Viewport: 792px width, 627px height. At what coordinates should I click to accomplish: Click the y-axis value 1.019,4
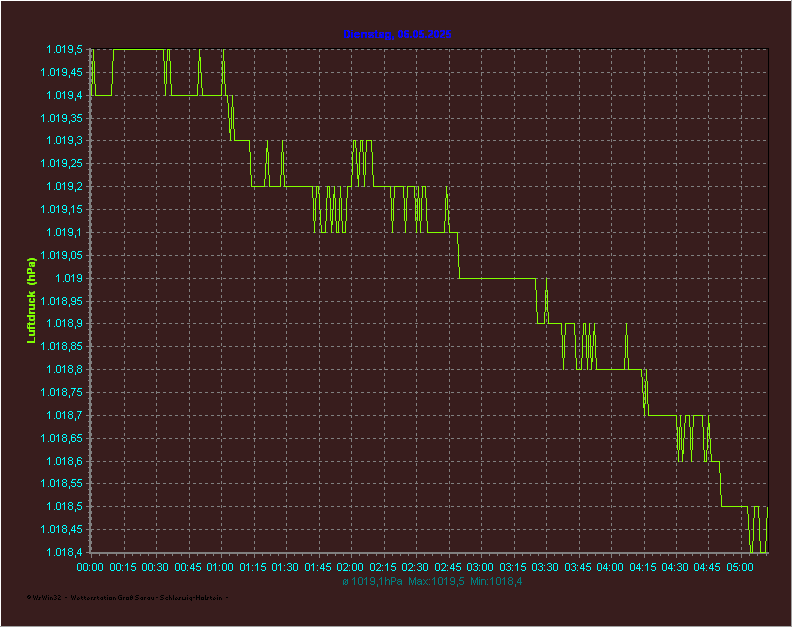(x=65, y=95)
